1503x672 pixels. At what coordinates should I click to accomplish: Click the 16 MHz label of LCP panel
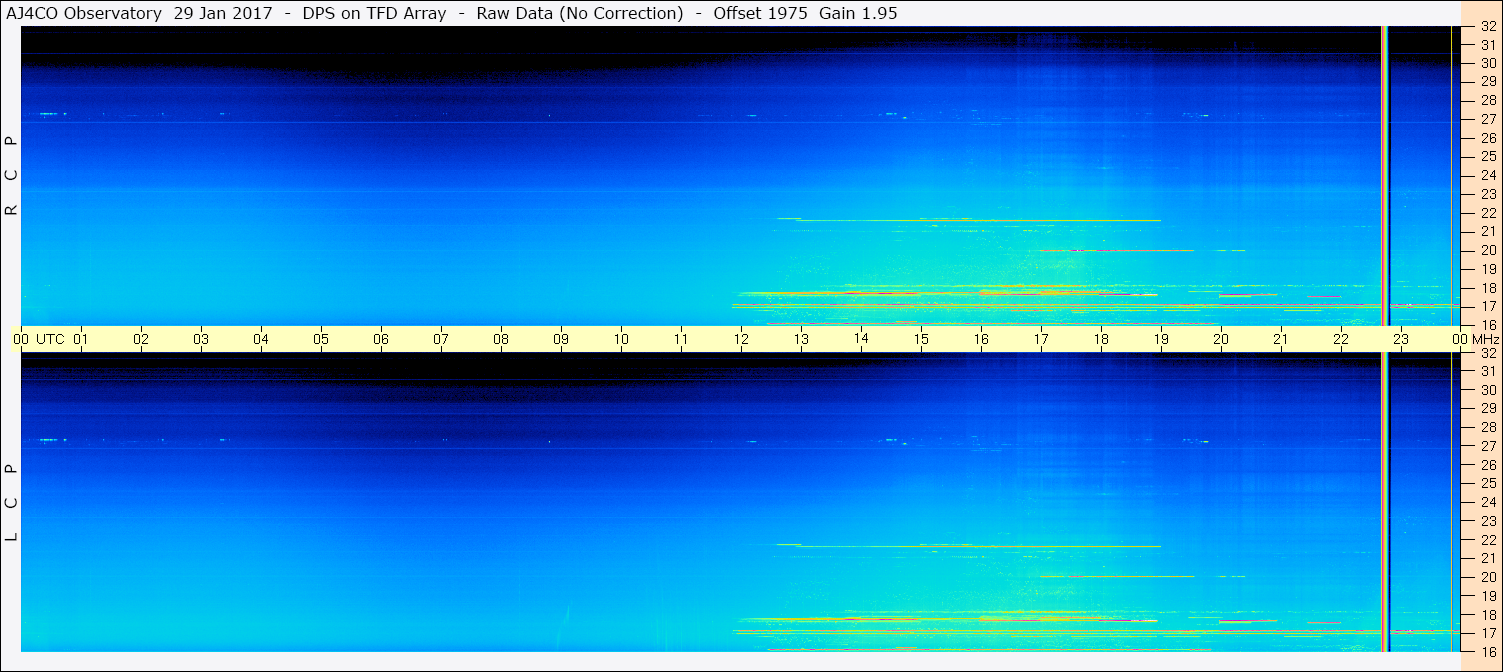pyautogui.click(x=1487, y=651)
